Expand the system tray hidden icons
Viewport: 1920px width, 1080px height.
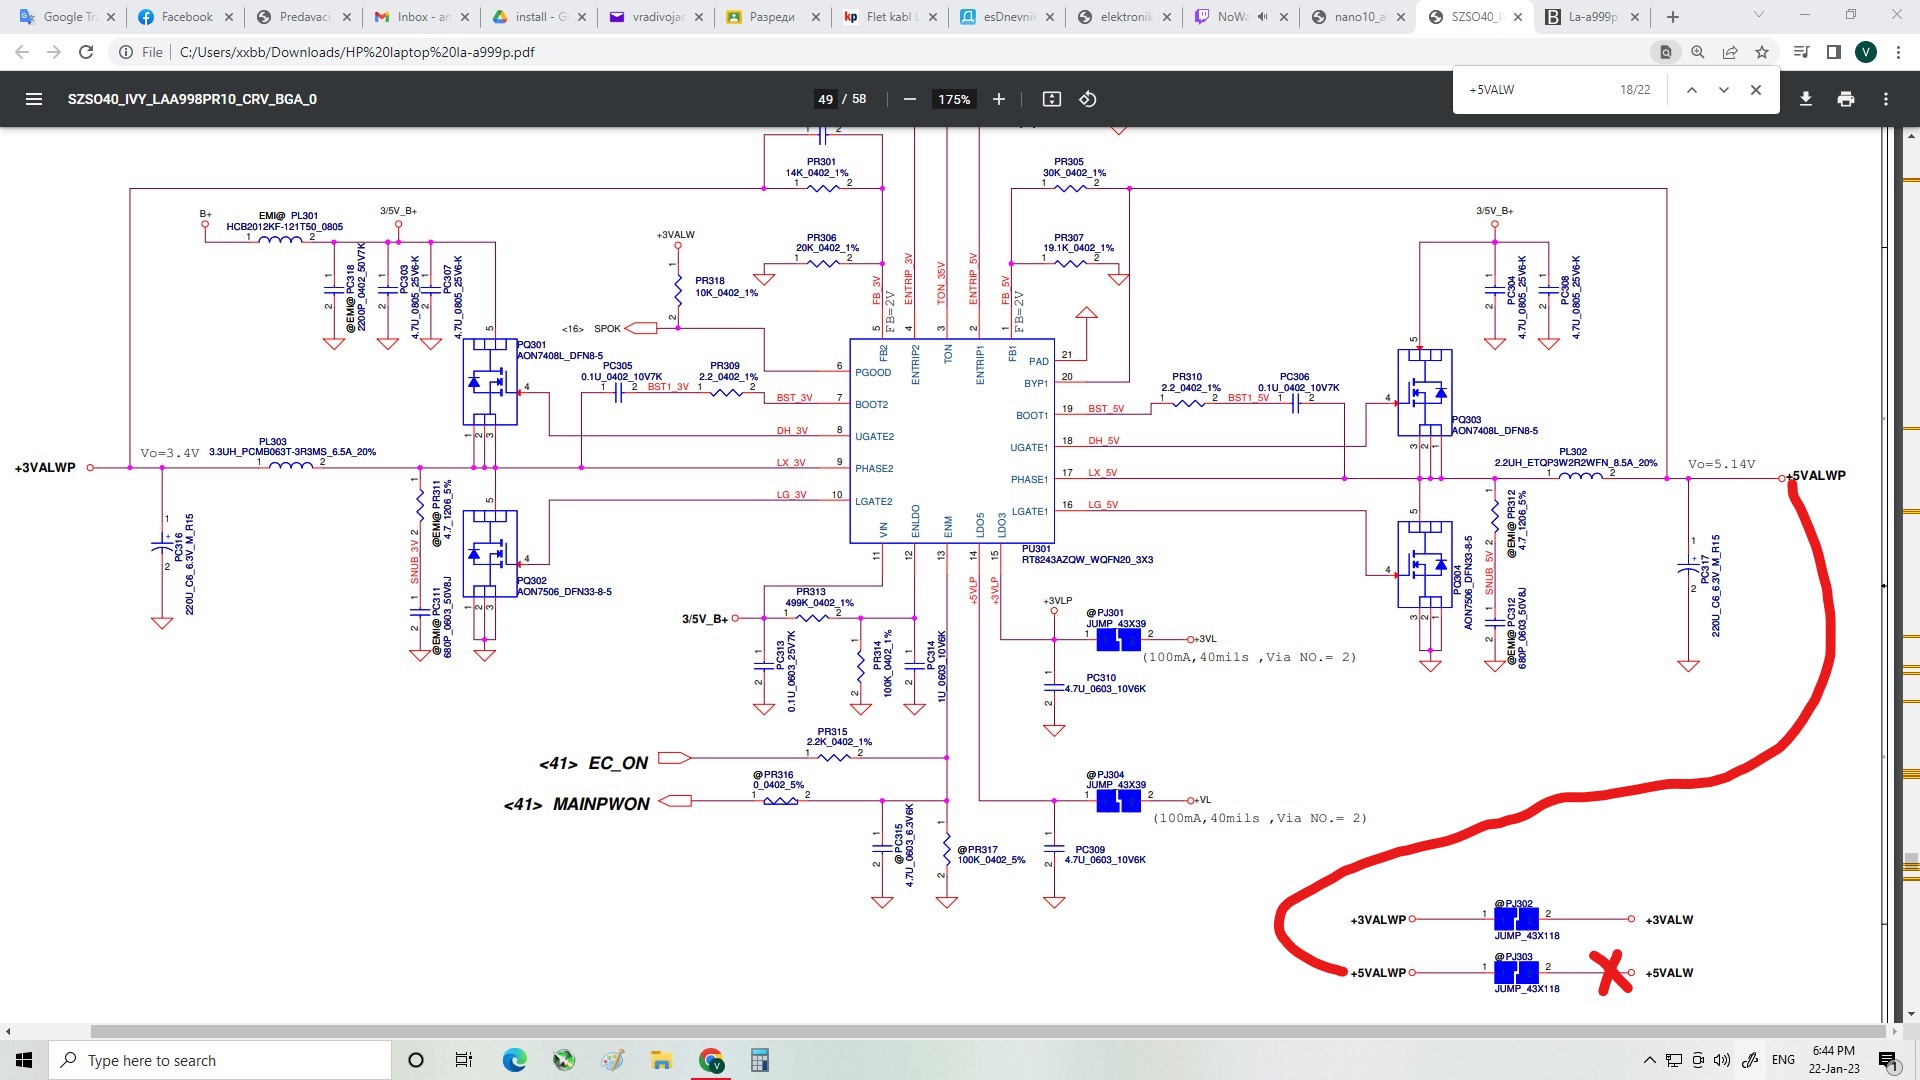[x=1649, y=1060]
